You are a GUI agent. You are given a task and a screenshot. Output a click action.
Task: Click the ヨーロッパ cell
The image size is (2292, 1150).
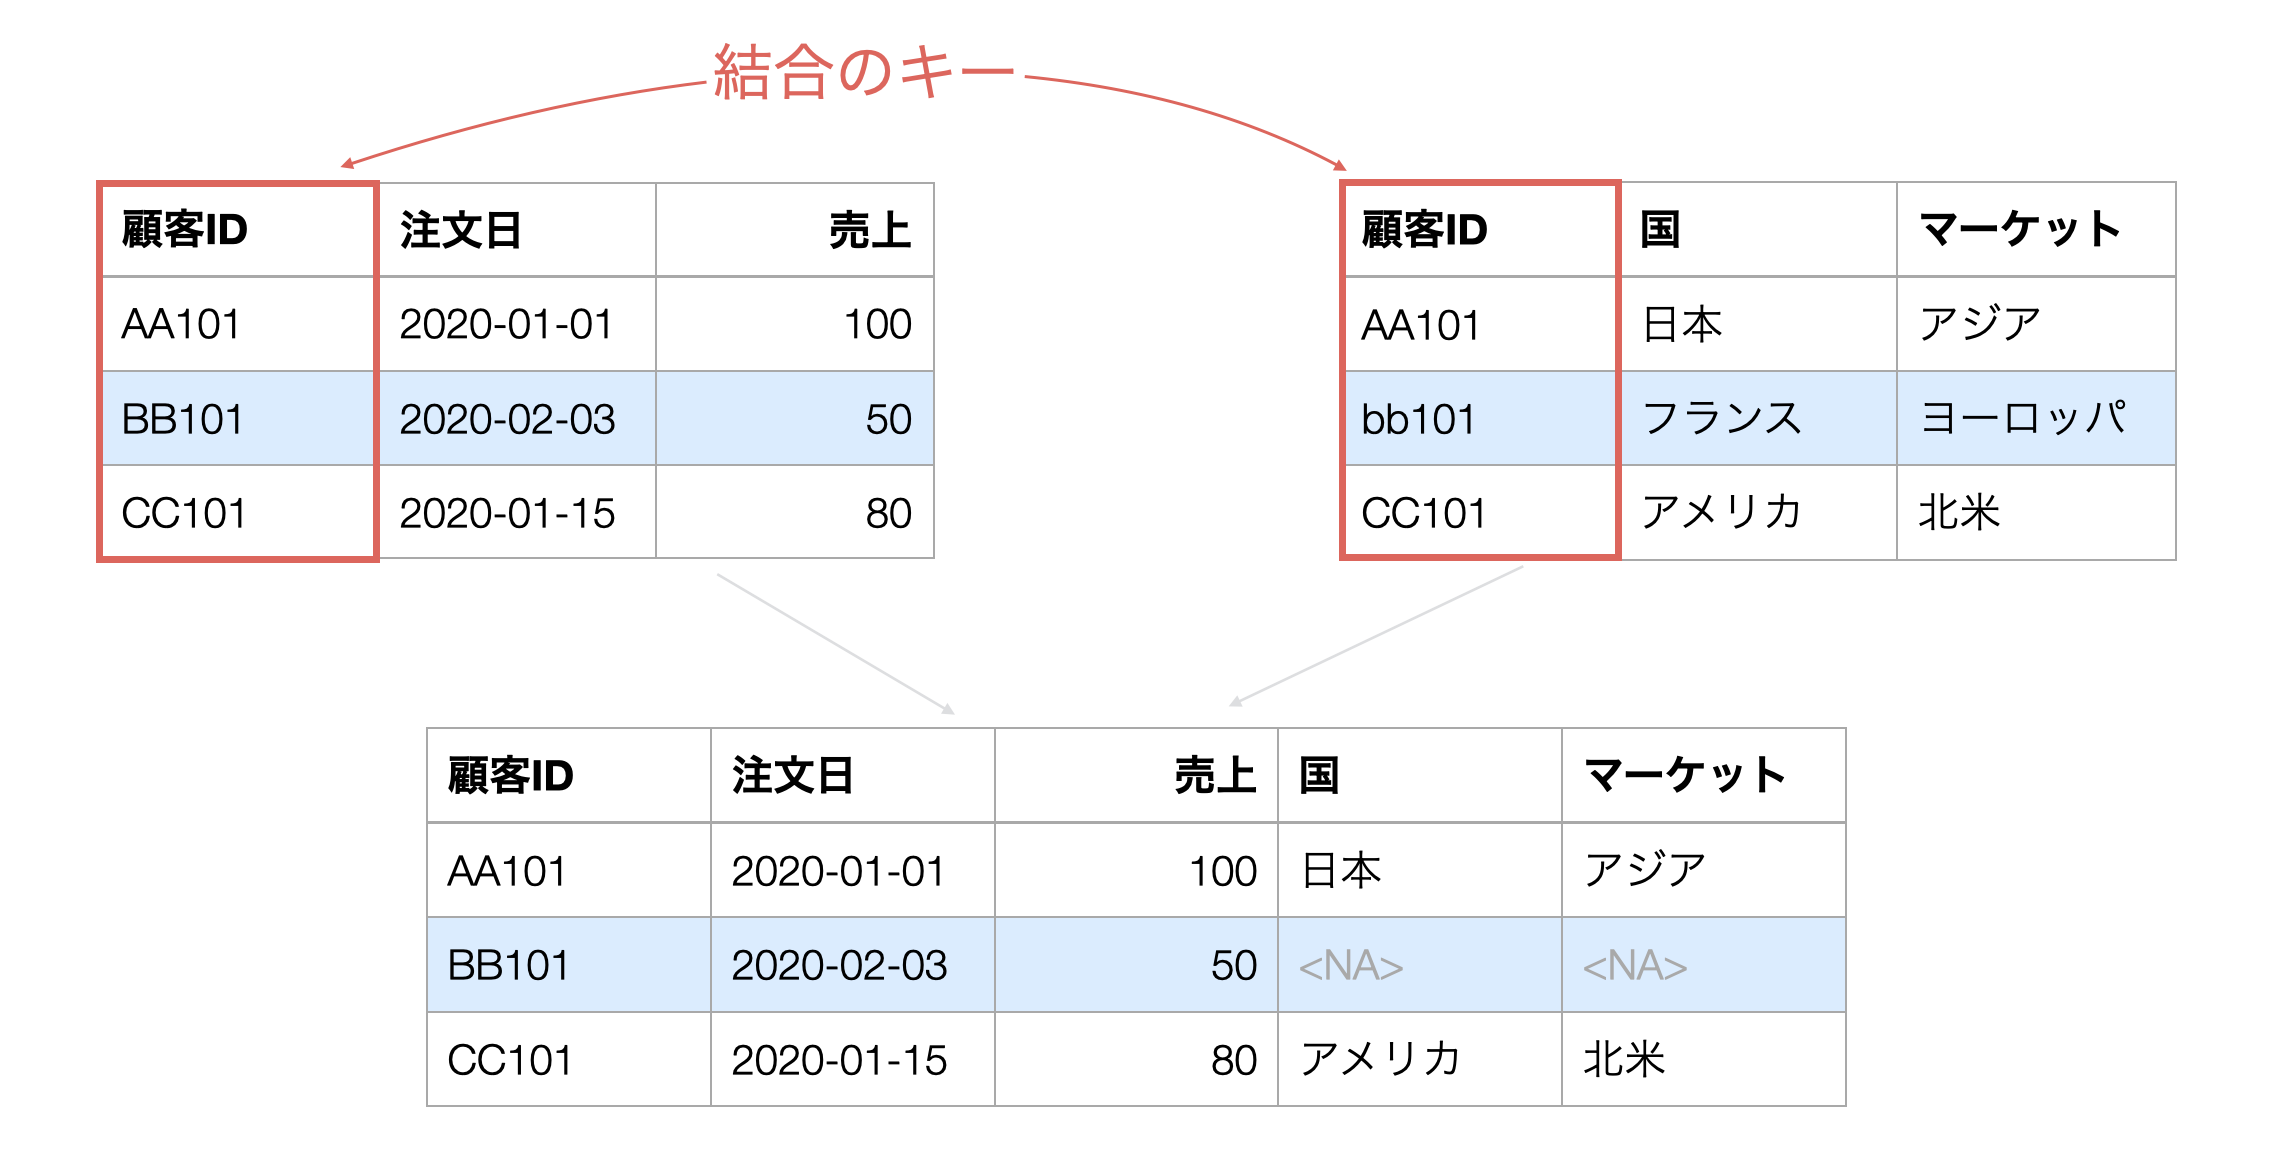click(x=2036, y=419)
